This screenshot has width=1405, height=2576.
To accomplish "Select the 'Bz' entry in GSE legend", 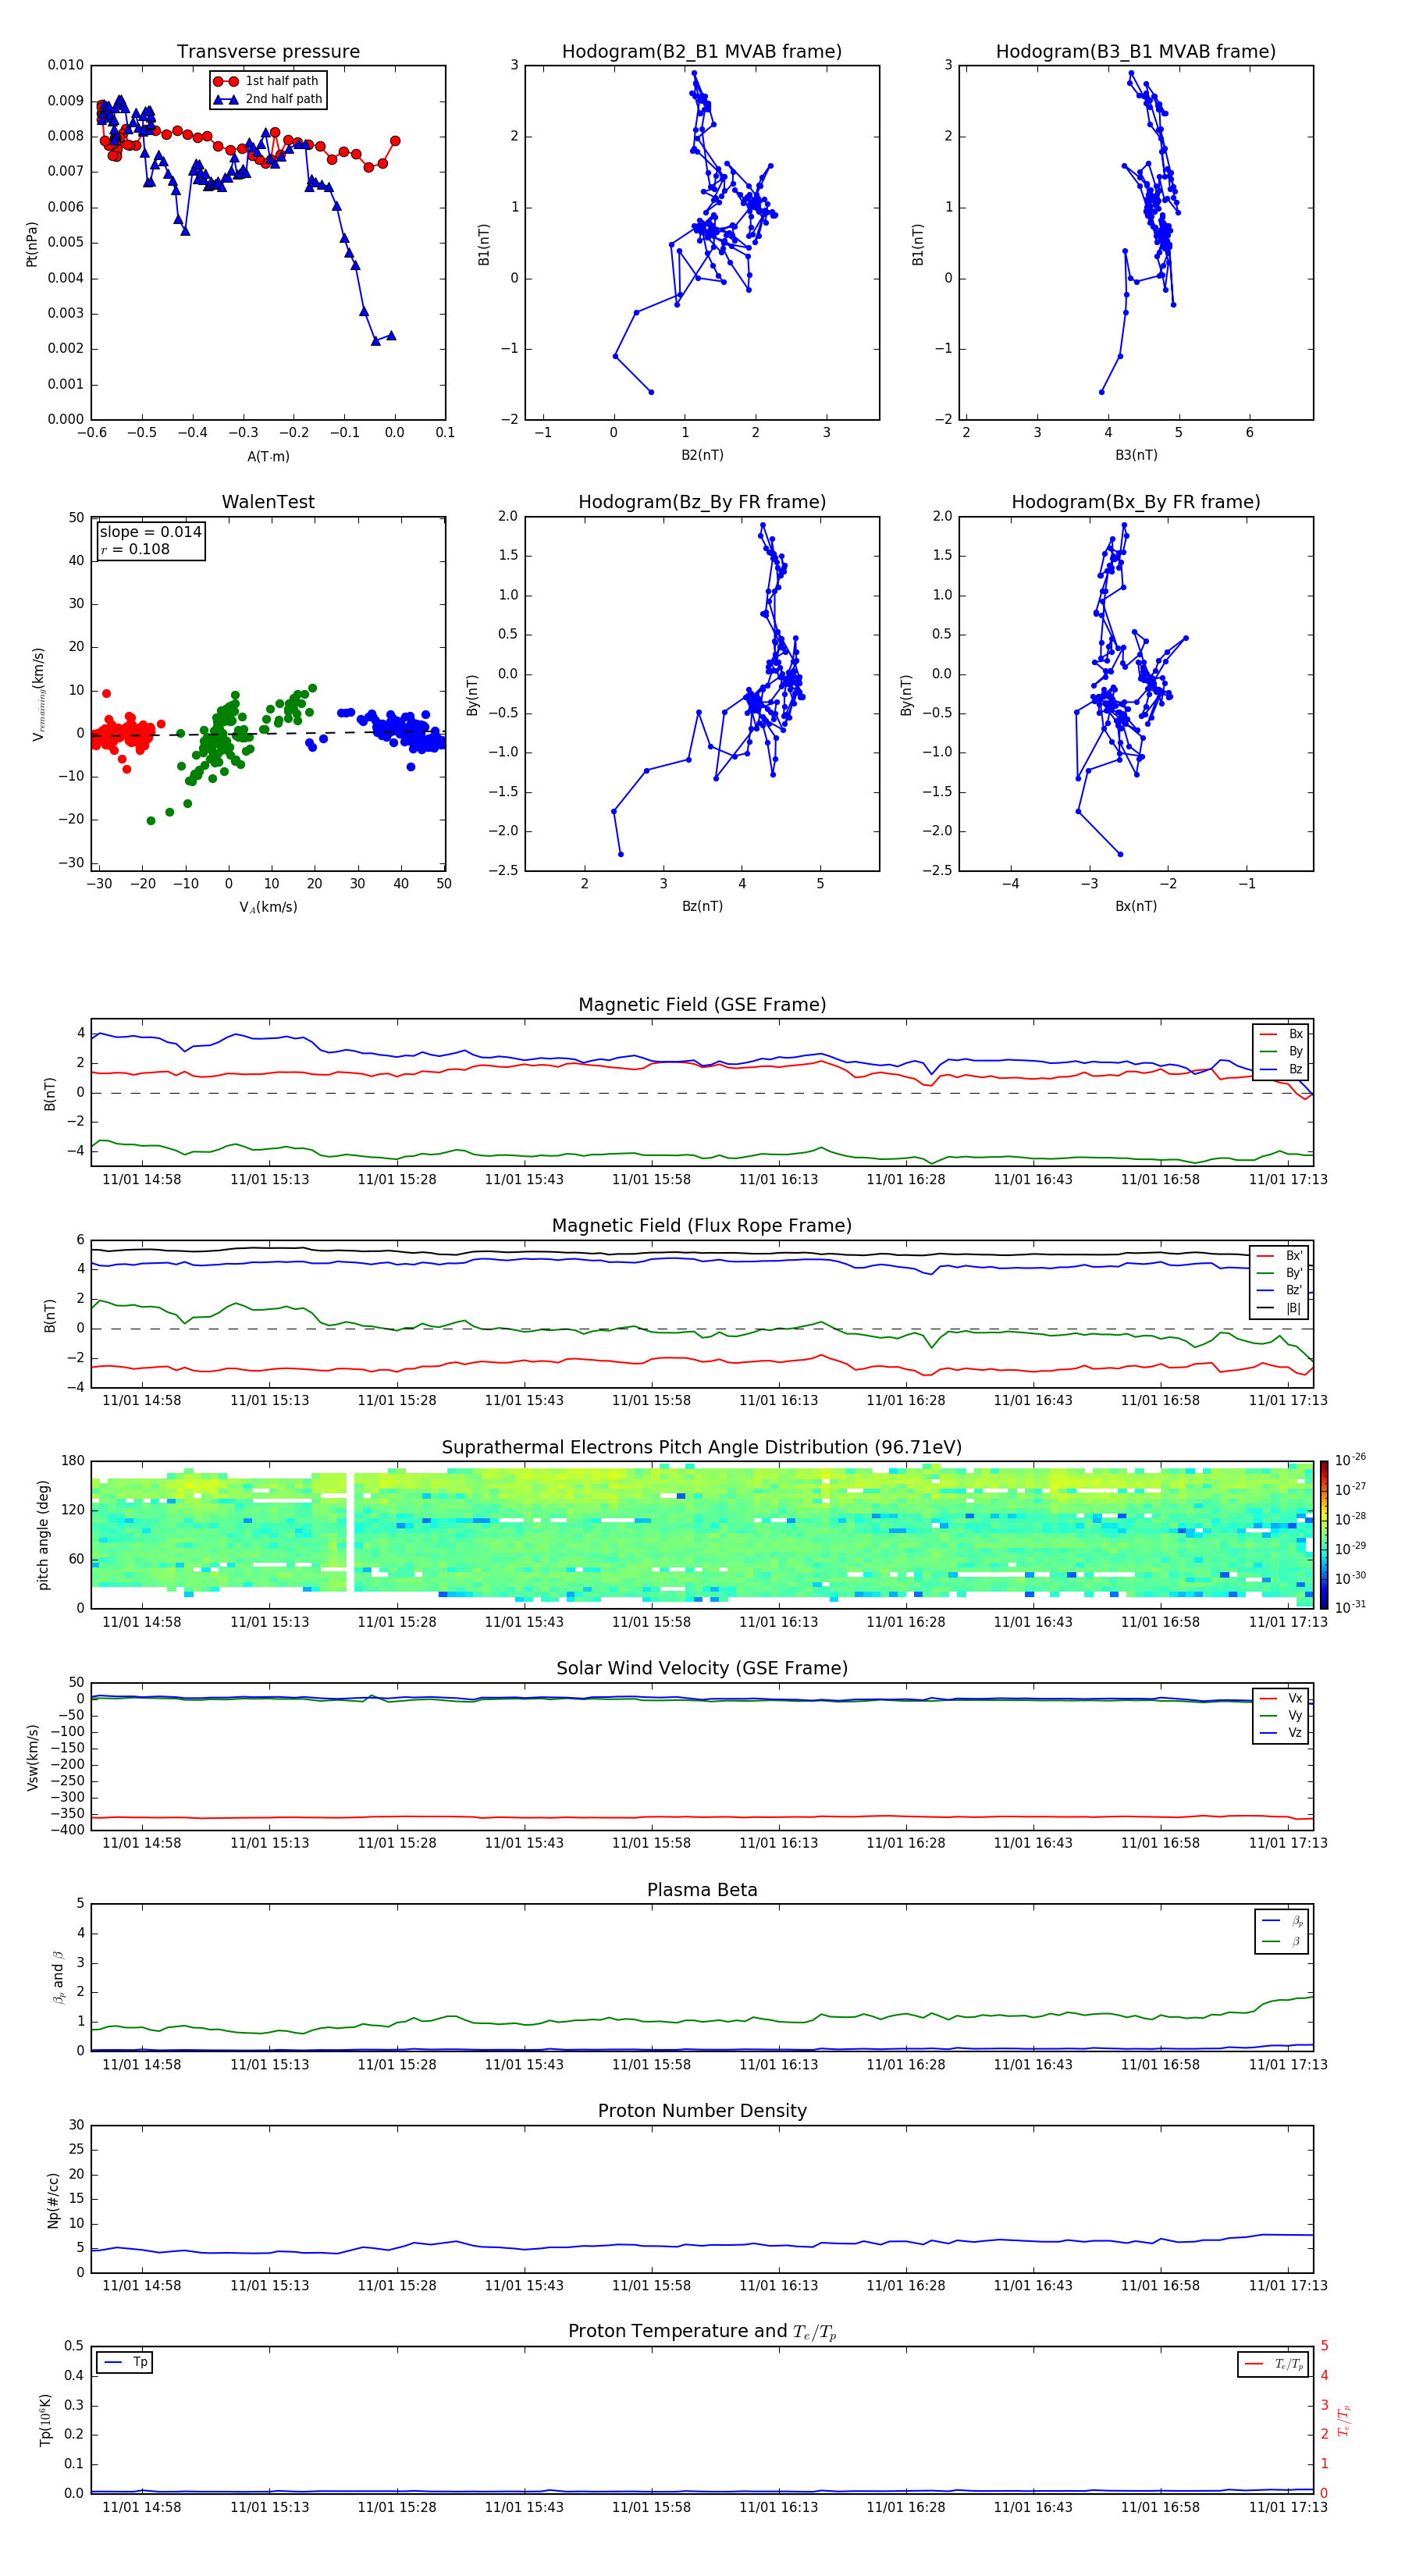I will pos(1281,1069).
